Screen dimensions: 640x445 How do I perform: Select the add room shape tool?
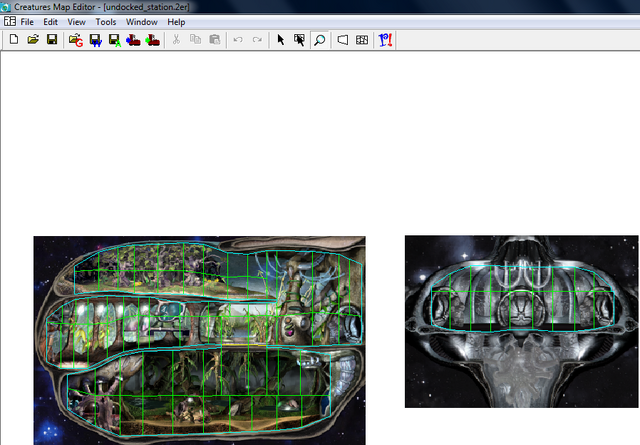[343, 40]
